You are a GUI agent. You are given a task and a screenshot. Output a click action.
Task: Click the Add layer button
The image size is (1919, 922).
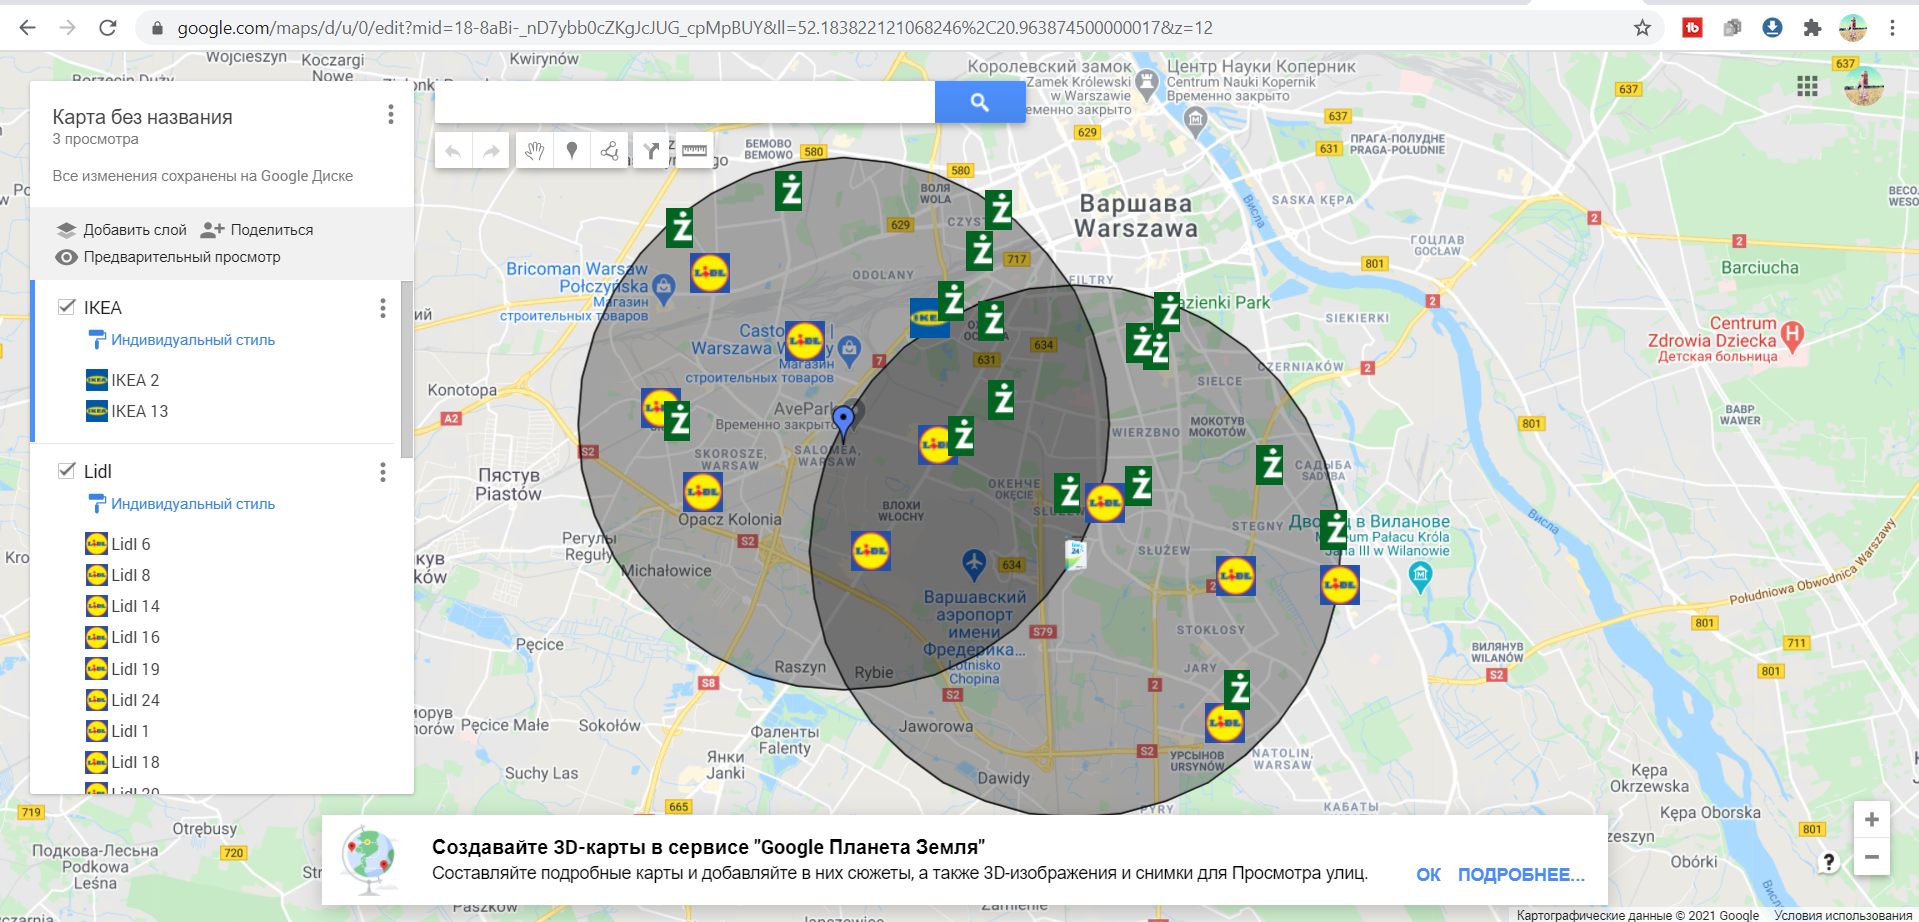[x=122, y=230]
